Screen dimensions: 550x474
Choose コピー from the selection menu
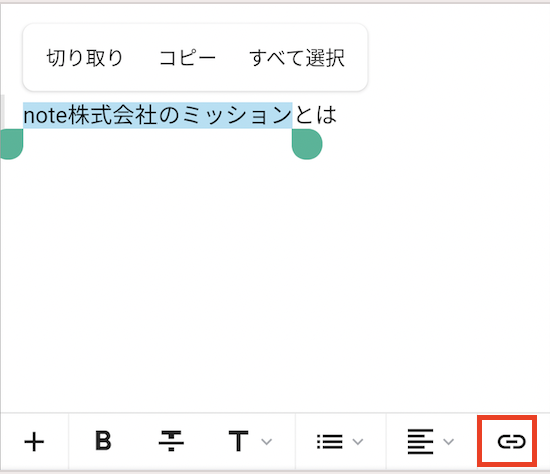point(187,58)
